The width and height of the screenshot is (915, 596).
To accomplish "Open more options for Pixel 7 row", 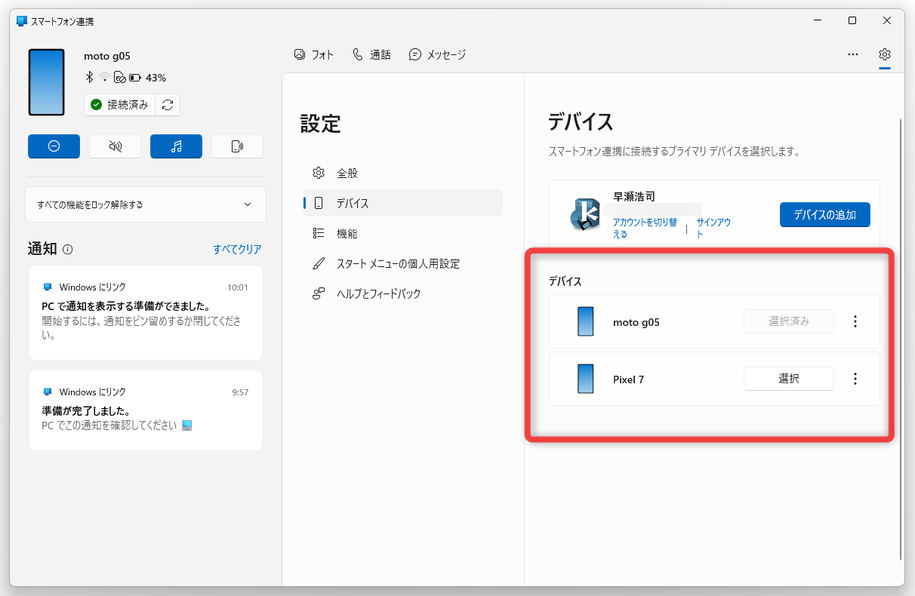I will point(855,379).
